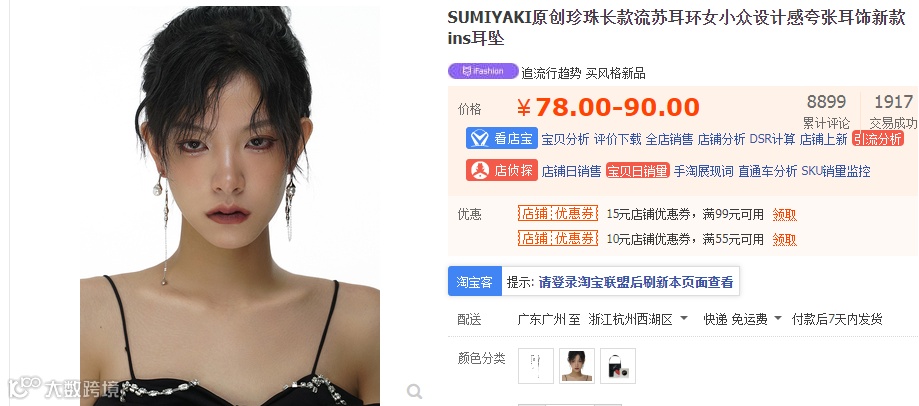Click the 请登录淘宝联盟后刷新本页面查看 prompt link
This screenshot has width=919, height=406.
(x=636, y=282)
